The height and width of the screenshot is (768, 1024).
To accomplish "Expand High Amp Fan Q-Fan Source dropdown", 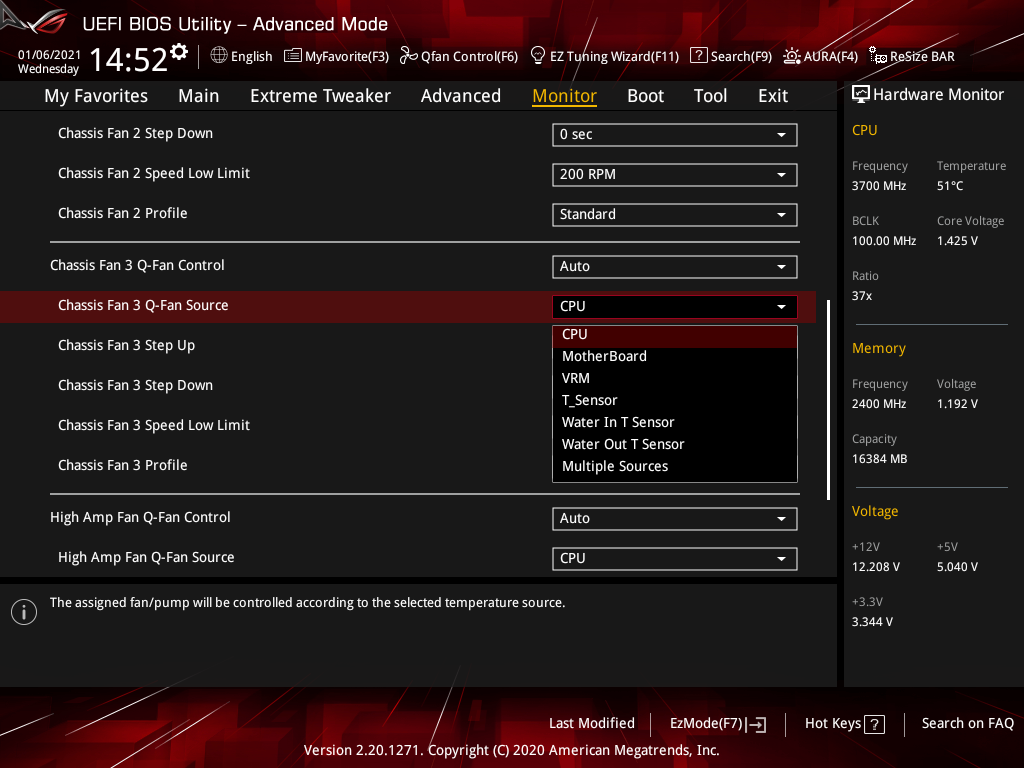I will click(x=675, y=558).
